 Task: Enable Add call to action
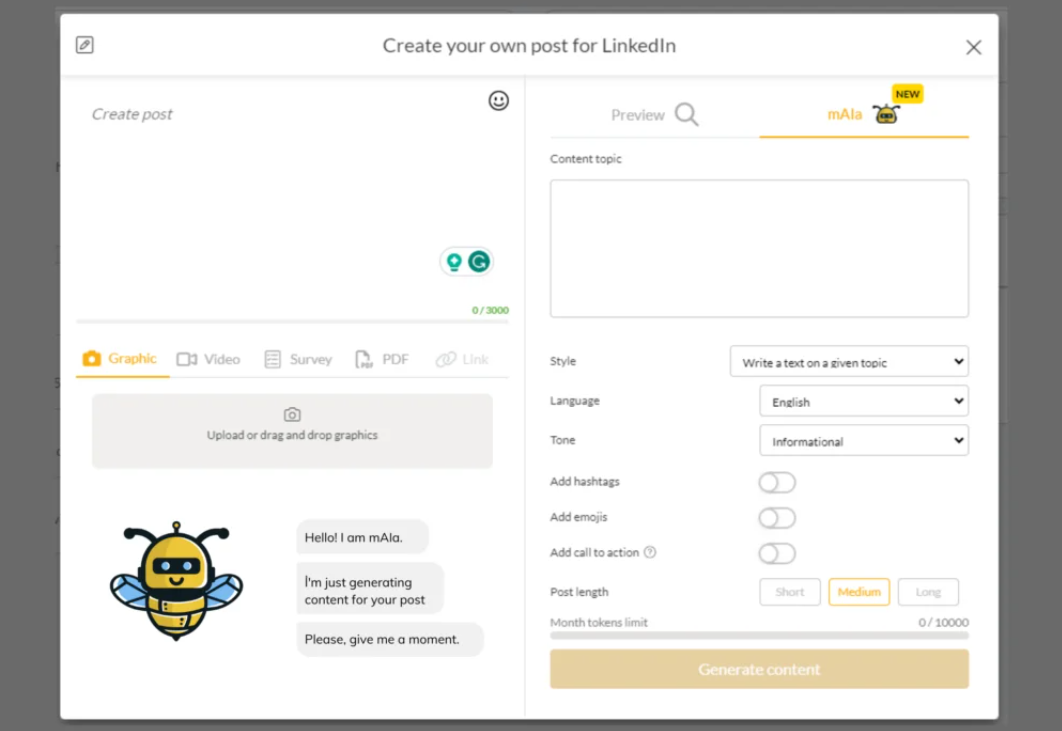[x=777, y=553]
